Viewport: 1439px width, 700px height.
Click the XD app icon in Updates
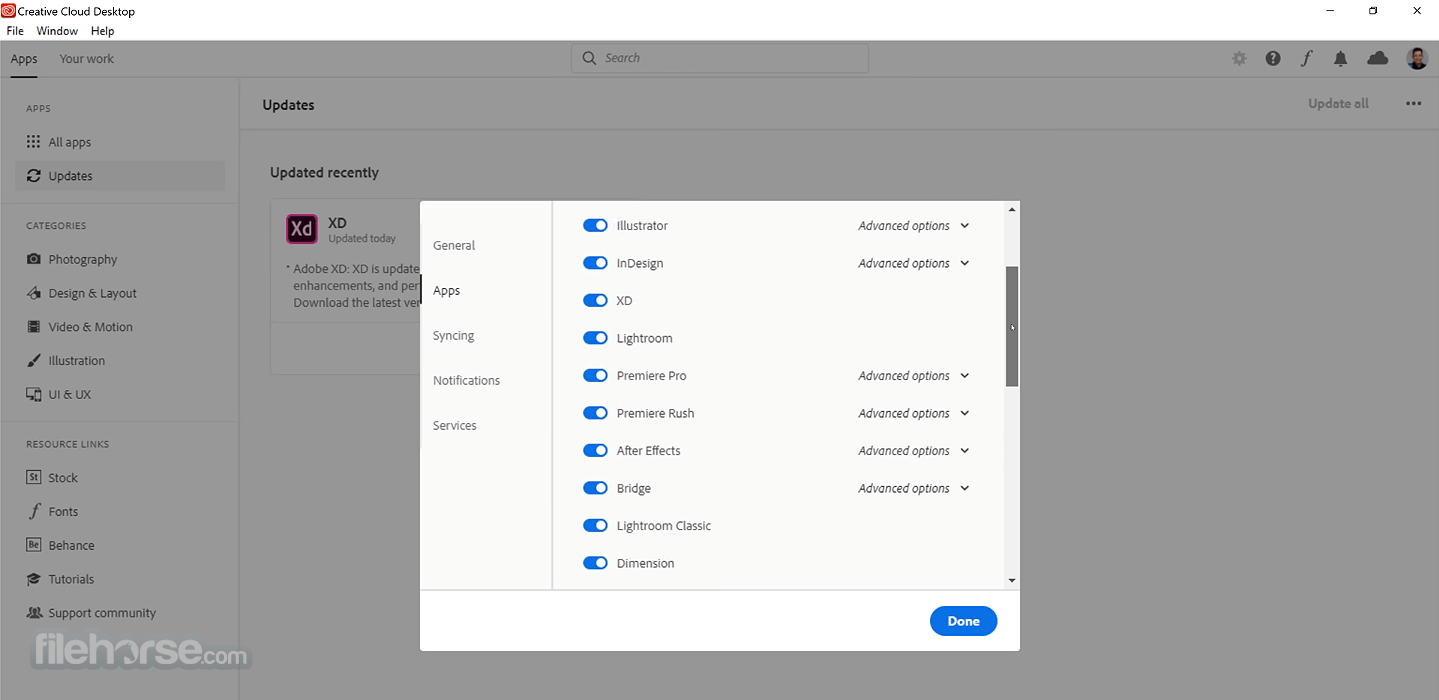[302, 229]
